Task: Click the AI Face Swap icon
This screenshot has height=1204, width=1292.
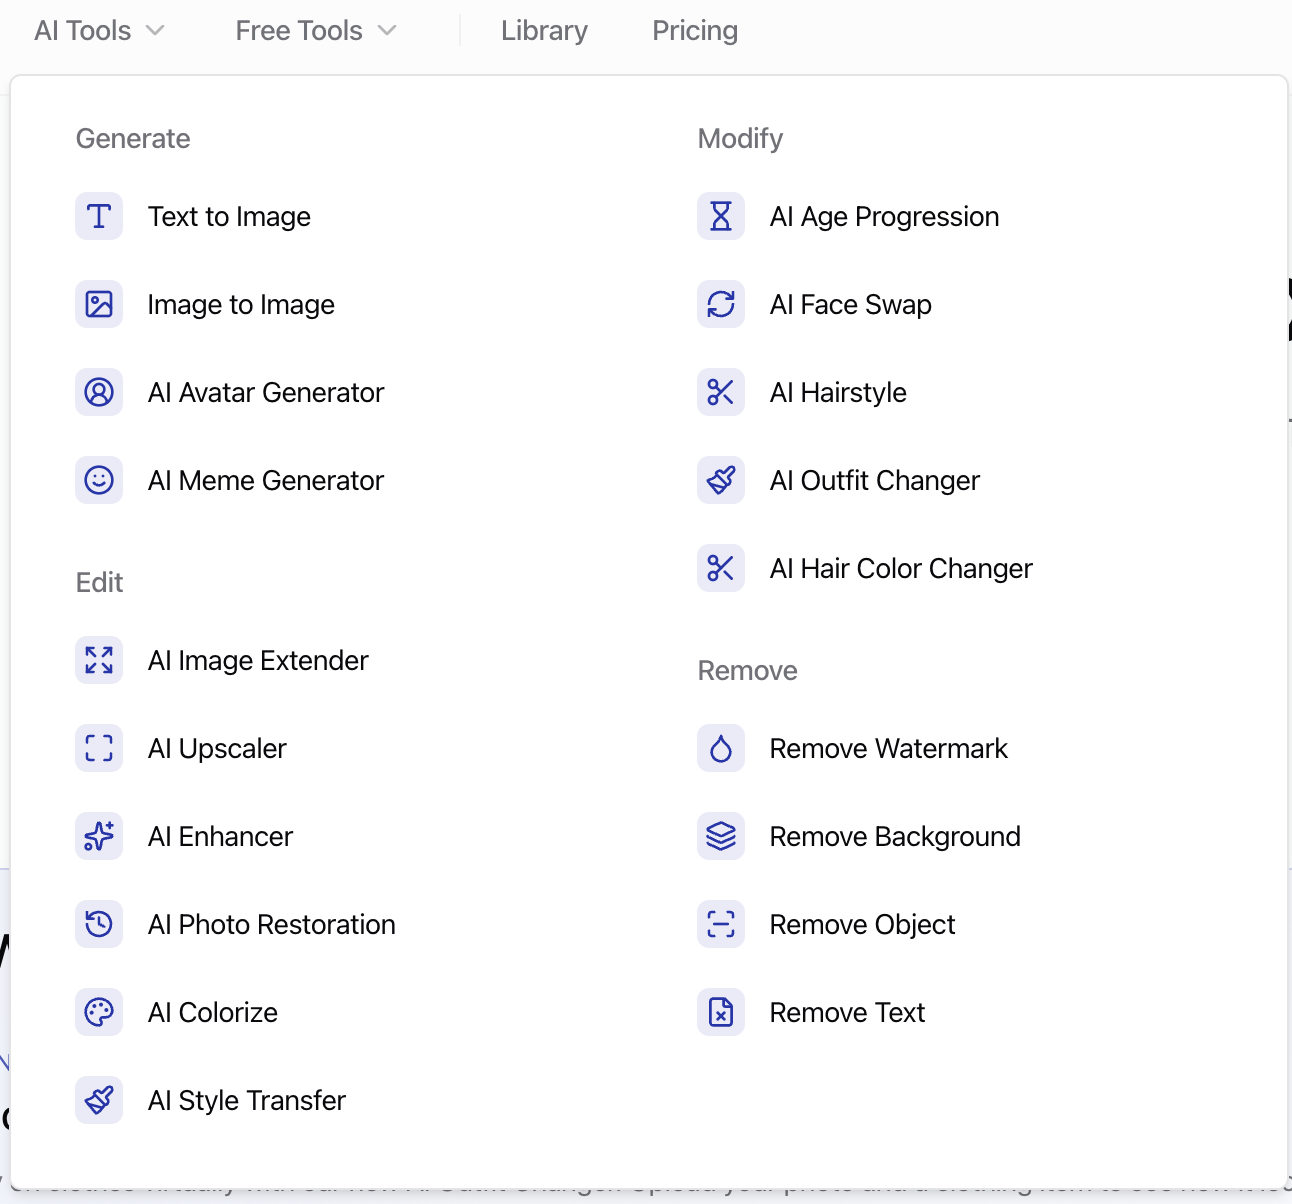Action: pyautogui.click(x=721, y=304)
